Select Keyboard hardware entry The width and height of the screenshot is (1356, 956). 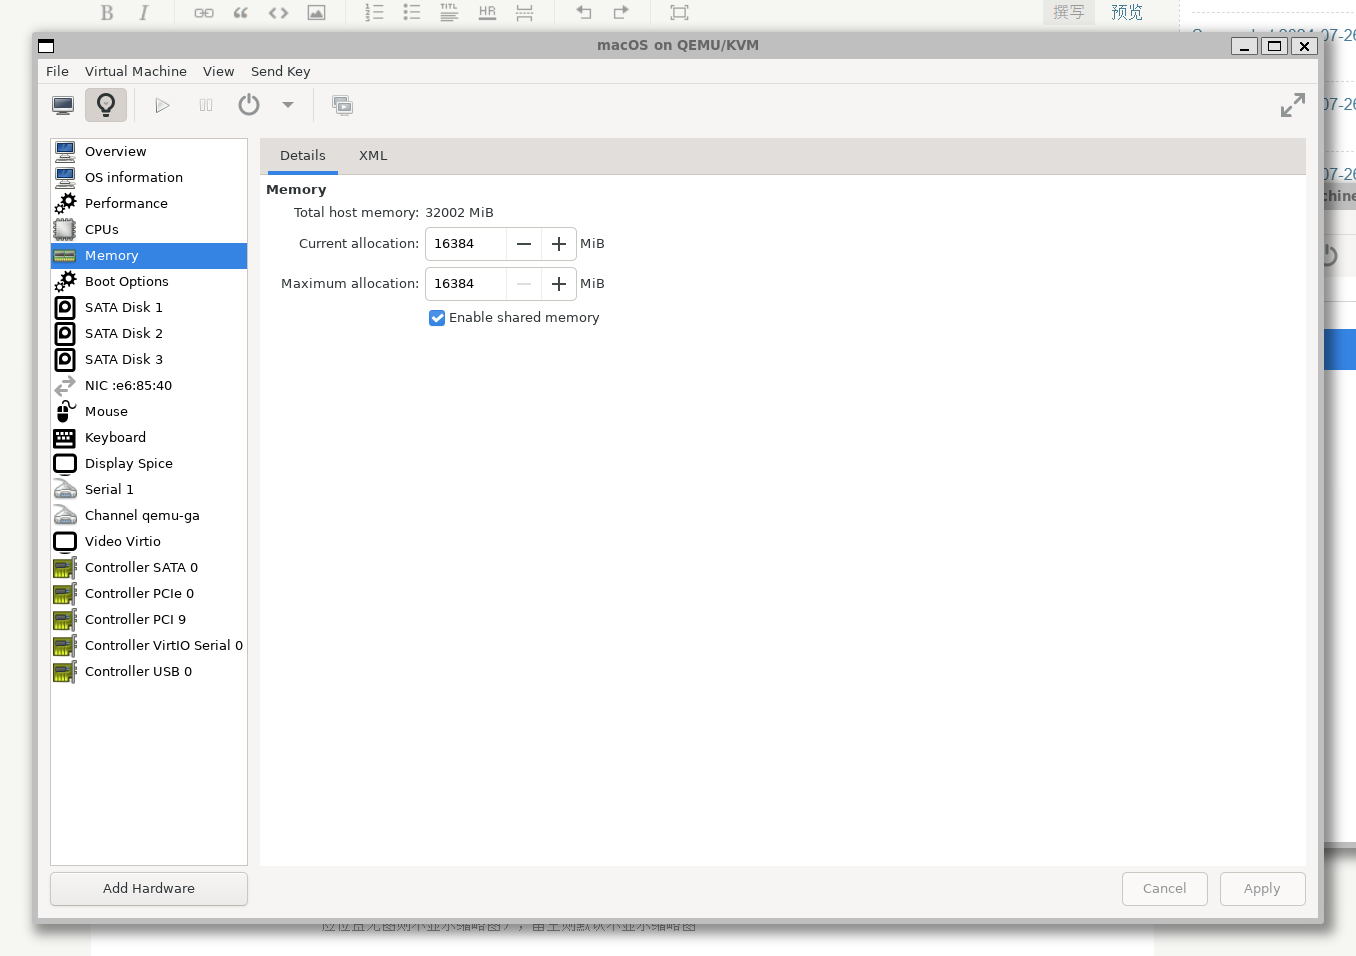[x=149, y=438]
